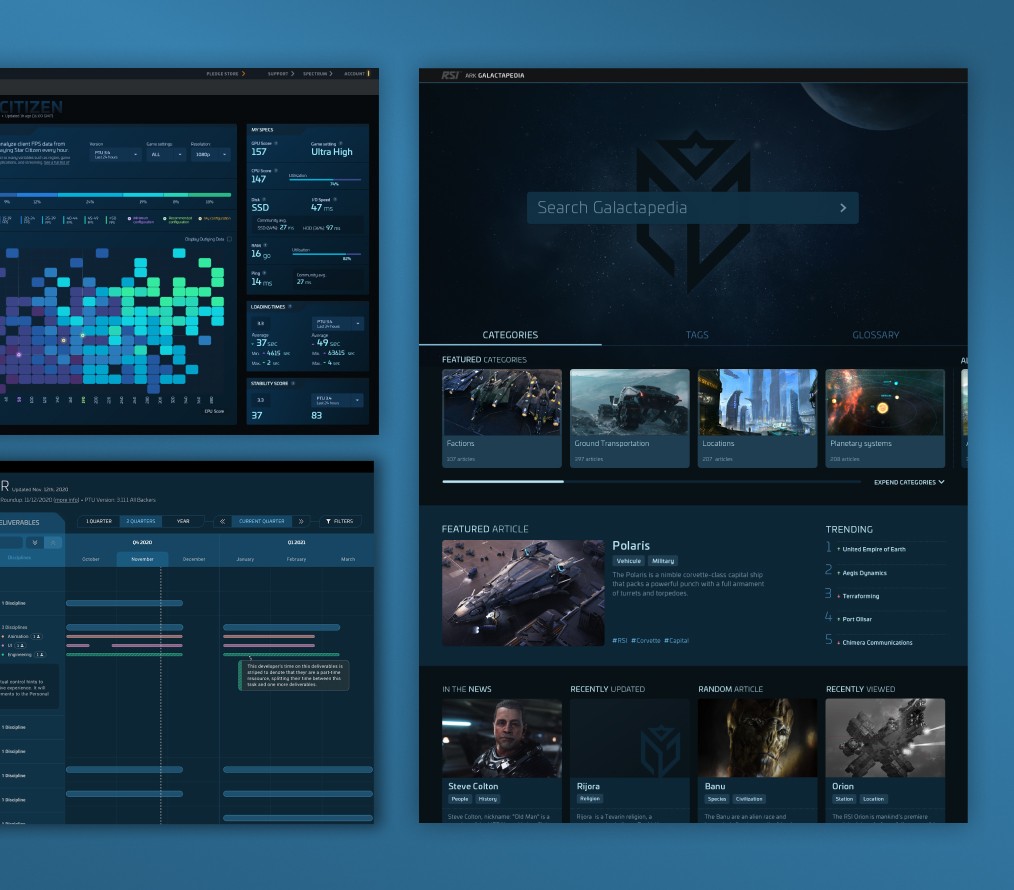Click the info icon beside Stability Score
Viewport: 1014px width, 890px height.
(293, 384)
